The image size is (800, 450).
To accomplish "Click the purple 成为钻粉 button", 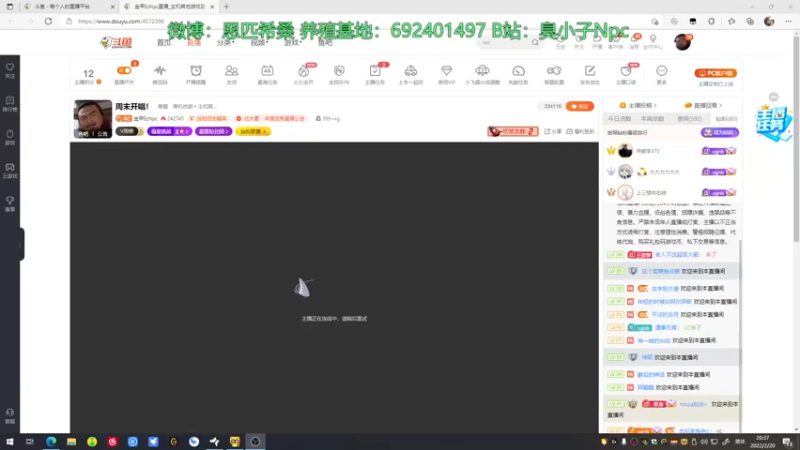I will click(x=719, y=132).
